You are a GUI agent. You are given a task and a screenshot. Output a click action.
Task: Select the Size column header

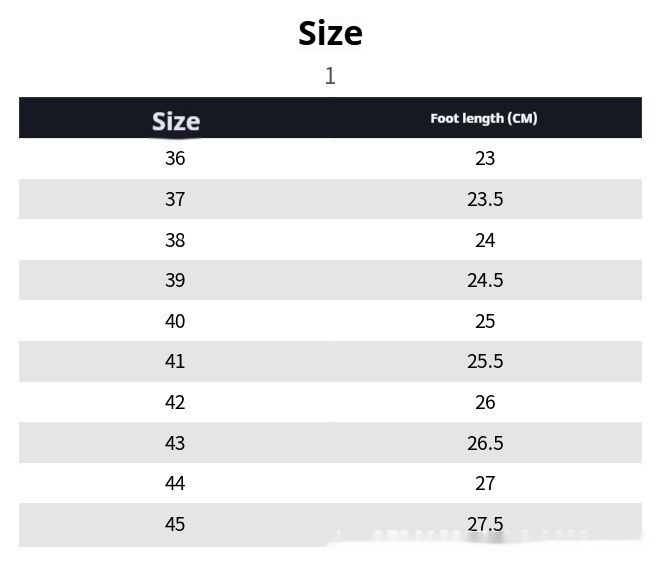coord(175,121)
